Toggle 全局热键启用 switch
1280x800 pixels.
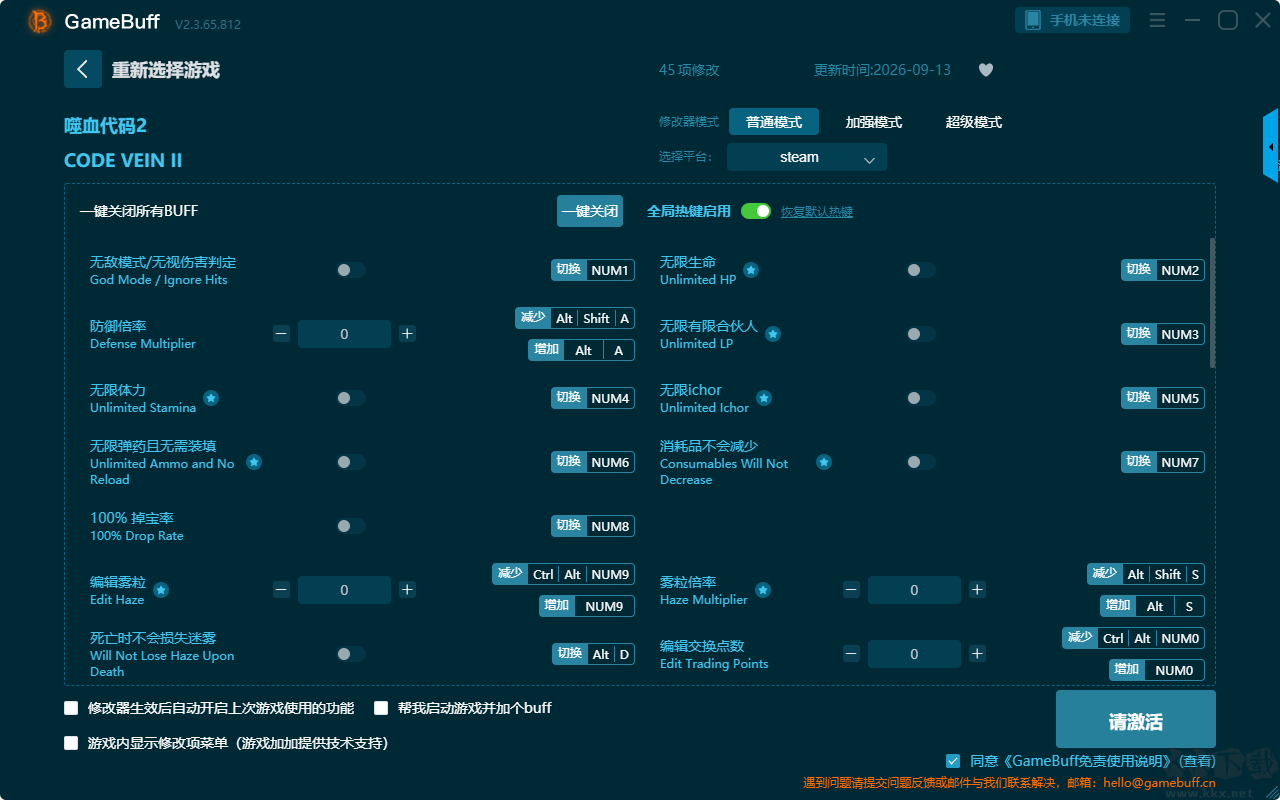pos(756,211)
